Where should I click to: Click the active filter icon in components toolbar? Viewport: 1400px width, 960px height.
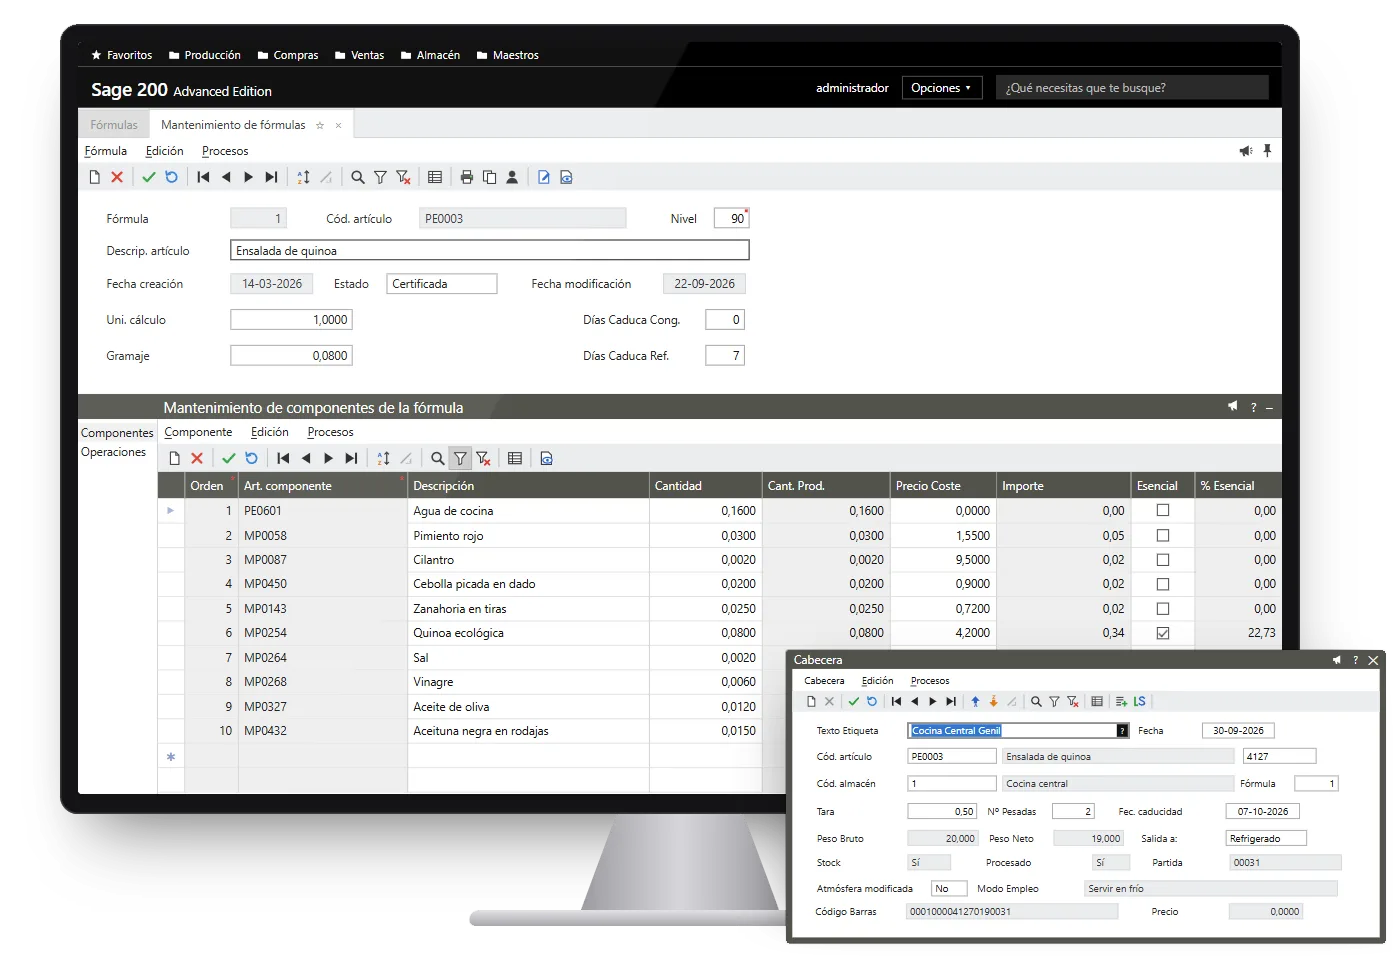click(460, 458)
